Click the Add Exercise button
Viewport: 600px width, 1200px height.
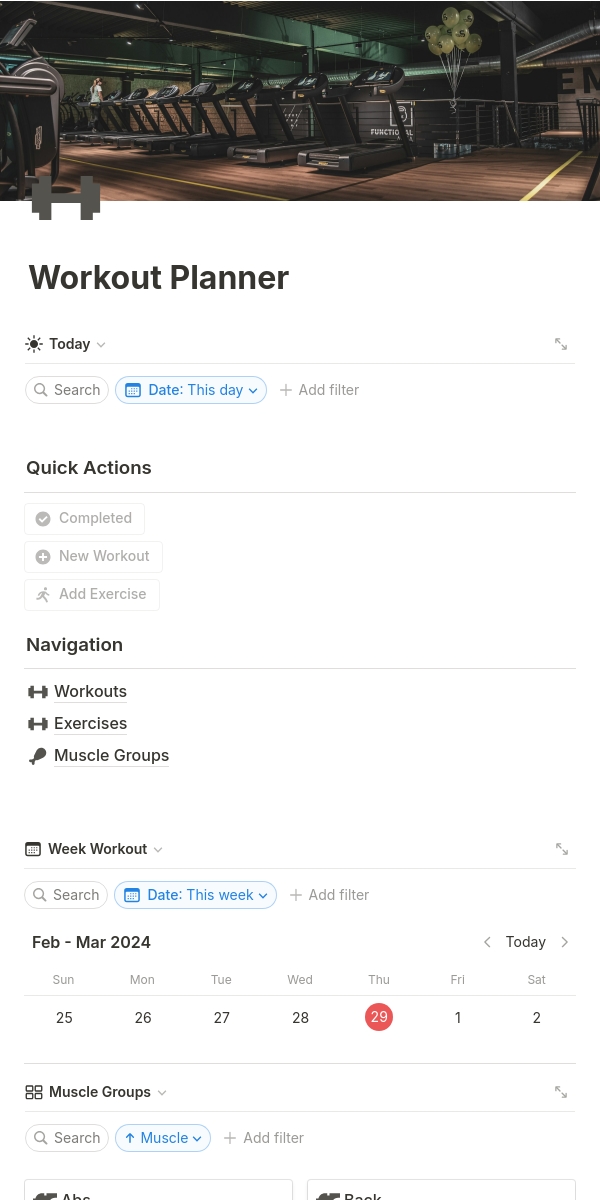click(x=92, y=595)
